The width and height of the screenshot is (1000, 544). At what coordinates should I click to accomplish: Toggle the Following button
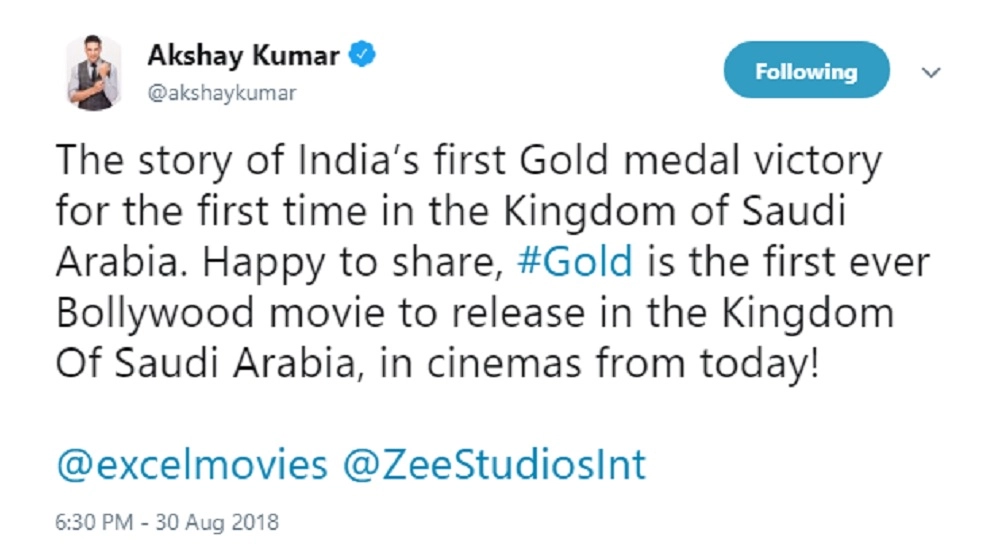tap(806, 72)
